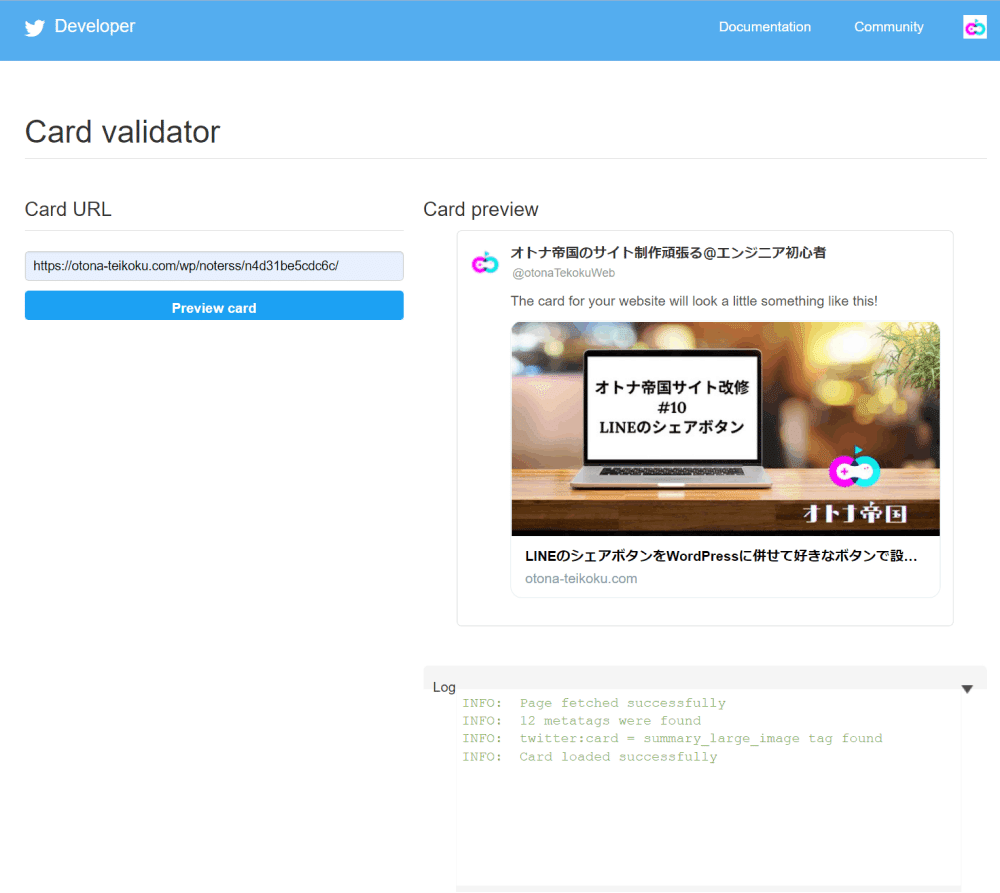The image size is (1000, 893).
Task: Select log line 'Card loaded successfully'
Action: (x=590, y=756)
